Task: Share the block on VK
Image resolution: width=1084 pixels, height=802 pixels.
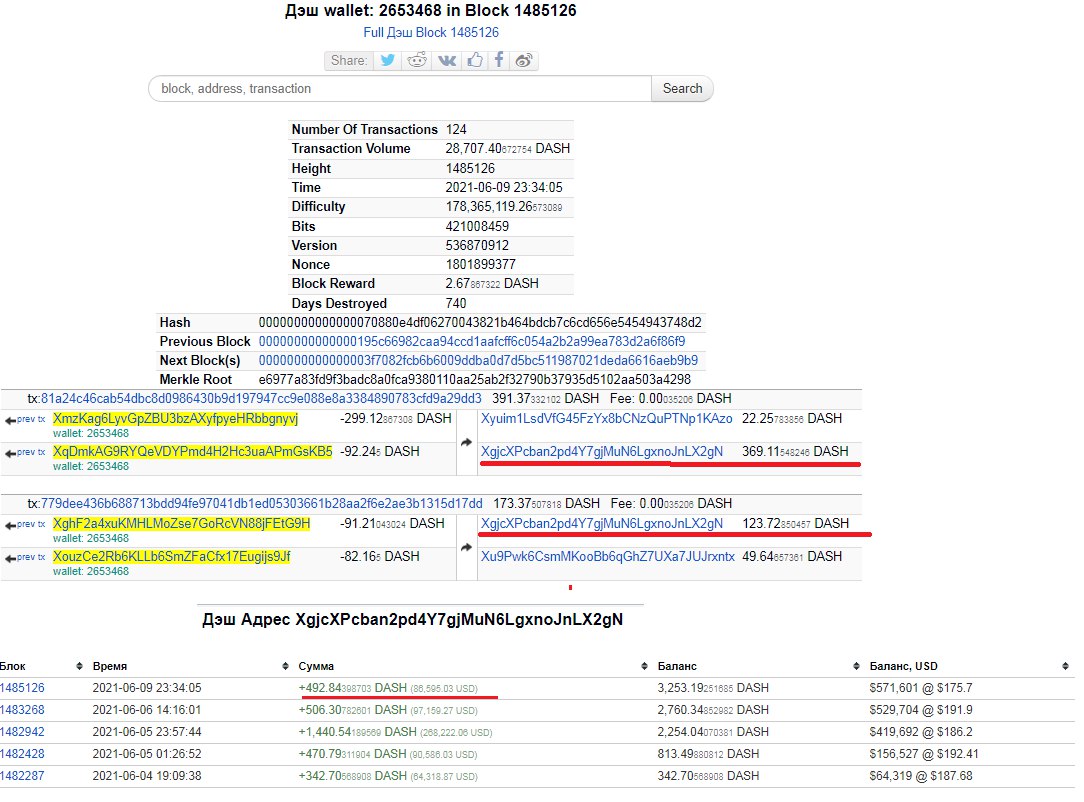Action: click(447, 60)
